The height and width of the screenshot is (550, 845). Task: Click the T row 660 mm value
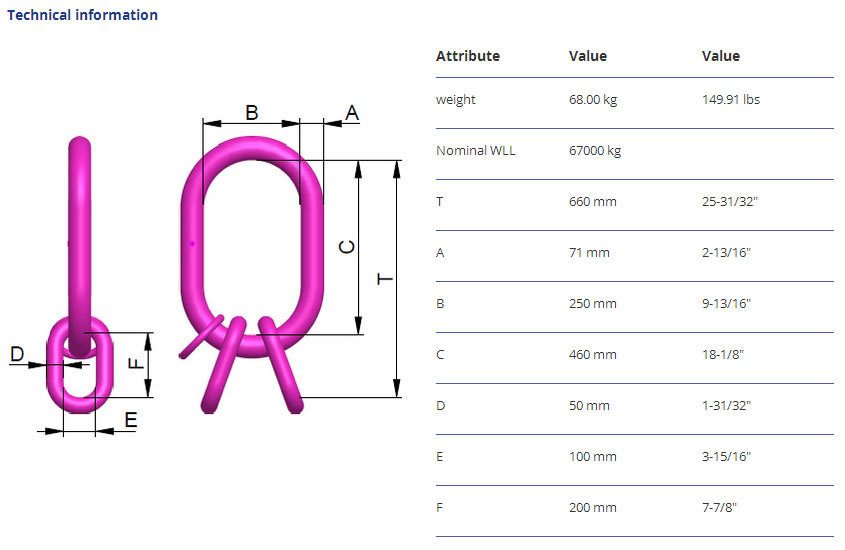pos(593,201)
